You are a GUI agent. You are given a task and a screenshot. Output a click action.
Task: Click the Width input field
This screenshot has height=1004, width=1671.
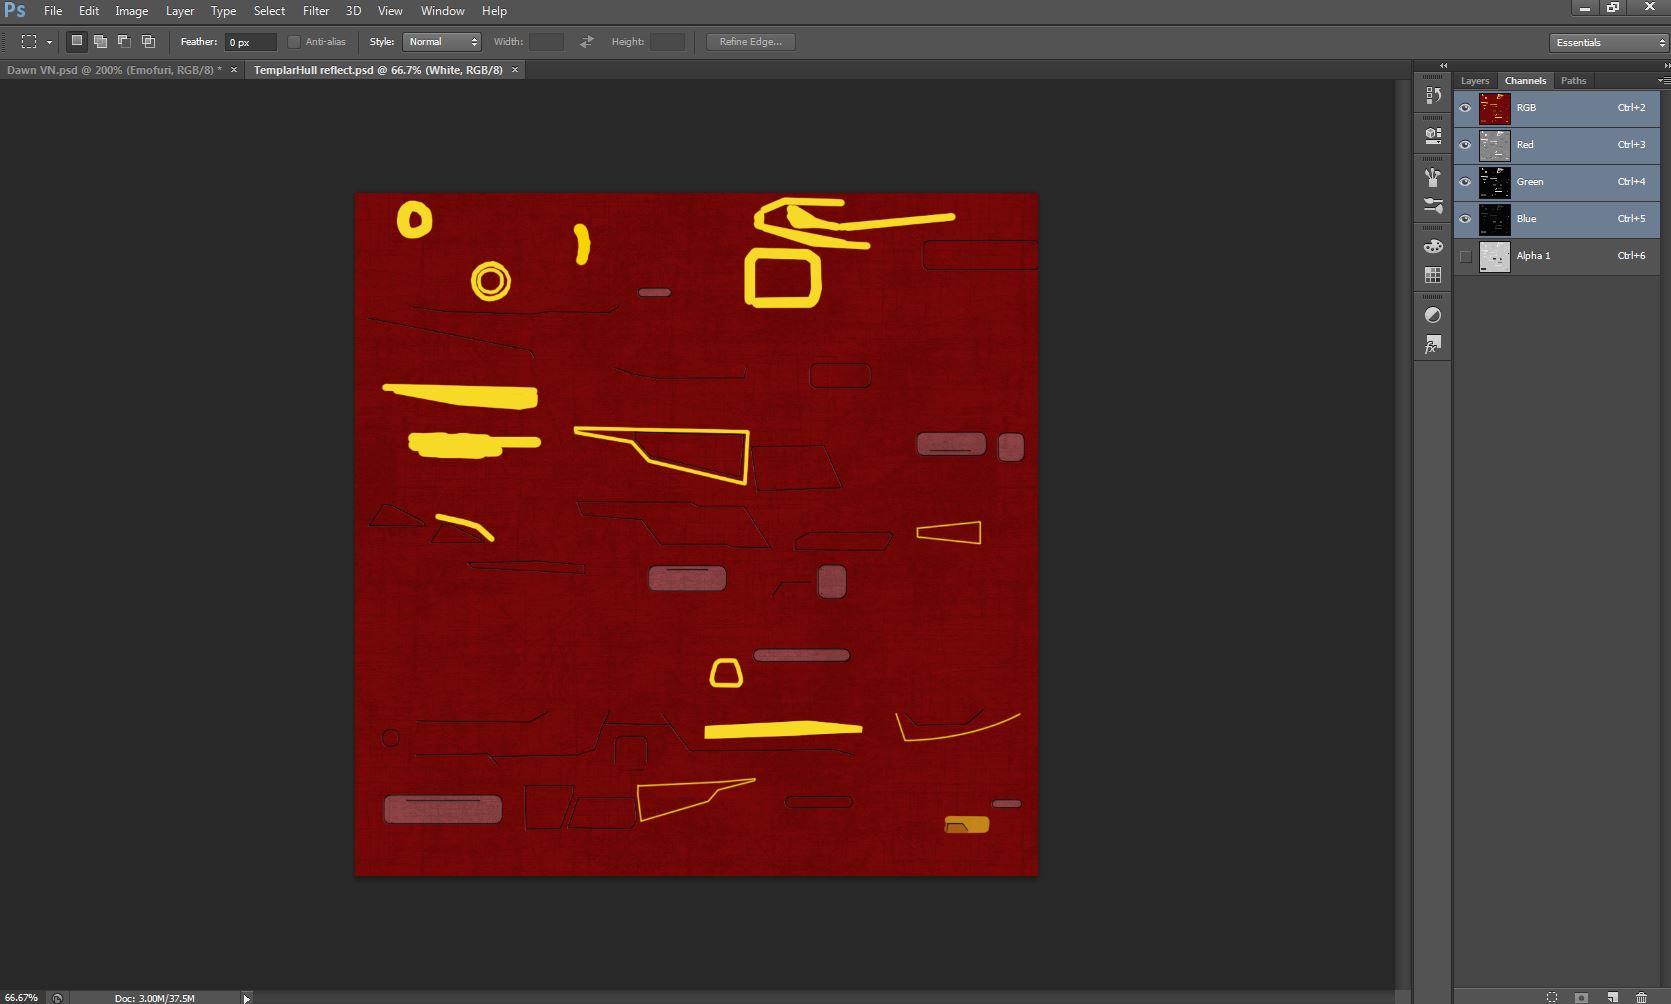(546, 42)
